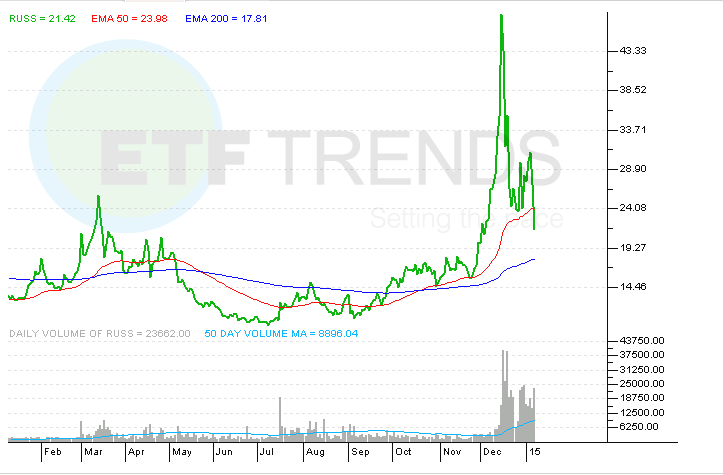Image resolution: width=723 pixels, height=475 pixels.
Task: Click the tallest December volume bar
Action: [x=503, y=396]
